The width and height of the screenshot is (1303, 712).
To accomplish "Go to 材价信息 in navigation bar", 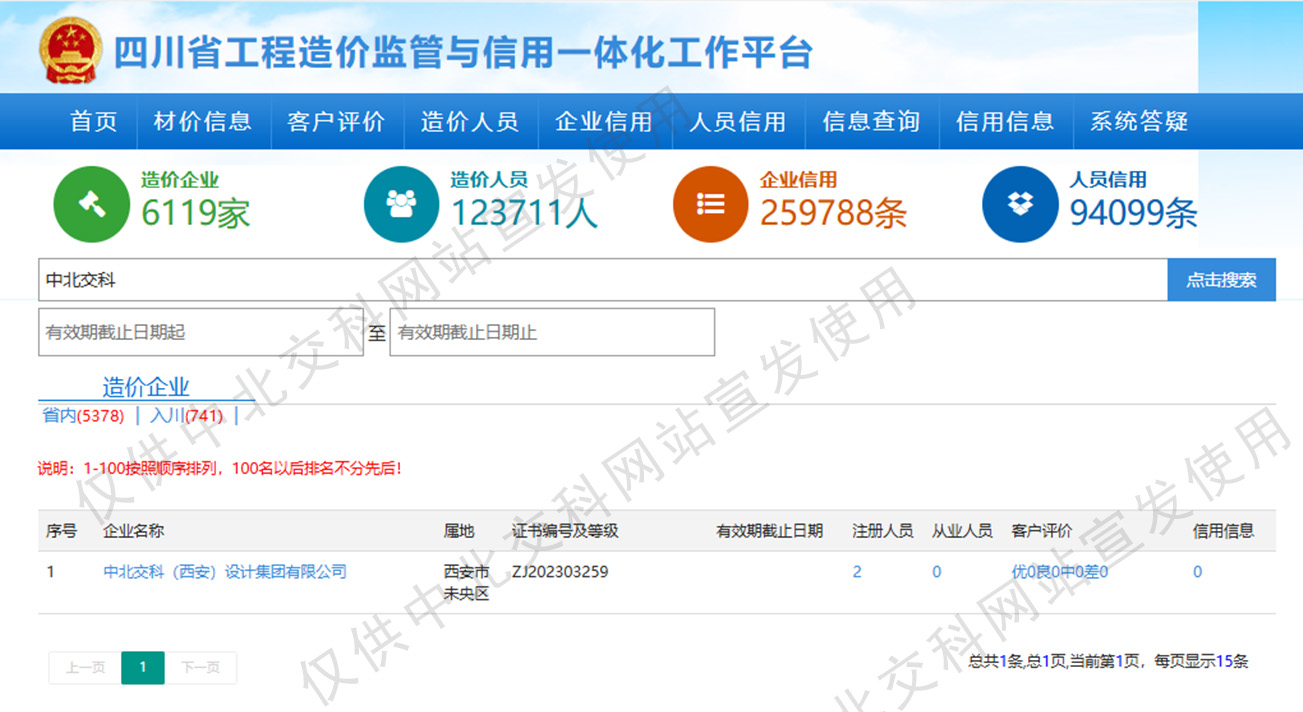I will [203, 122].
